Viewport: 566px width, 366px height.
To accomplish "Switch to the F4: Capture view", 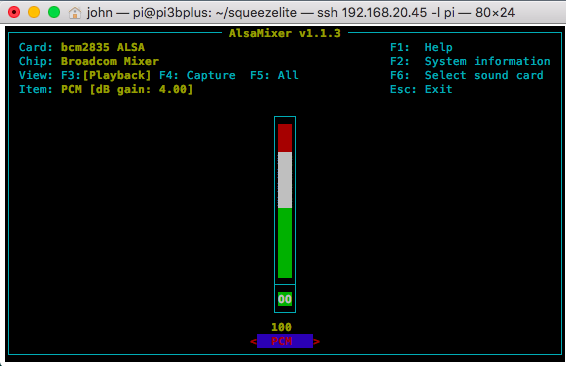I will (197, 75).
